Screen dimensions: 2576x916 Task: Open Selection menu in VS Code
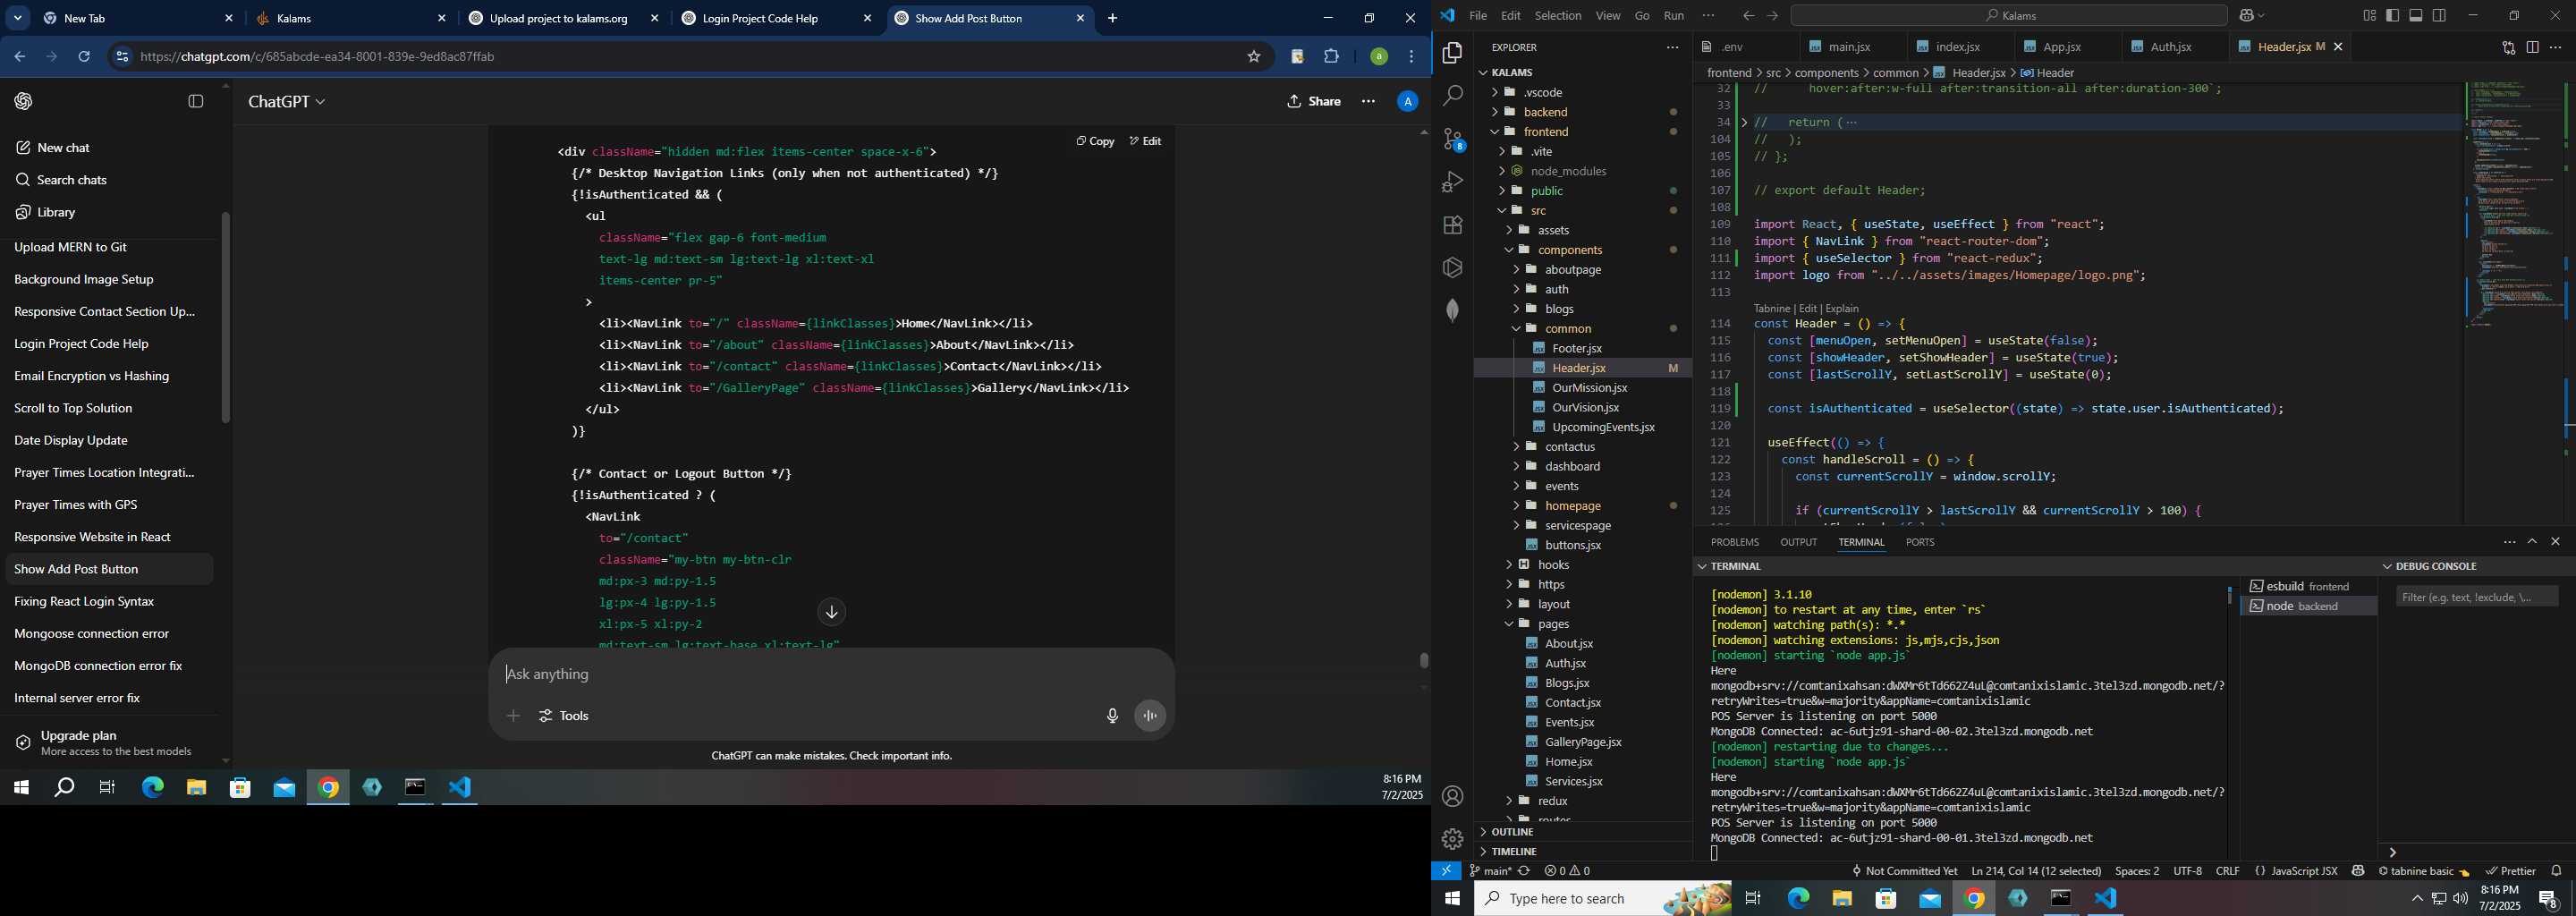tap(1557, 16)
